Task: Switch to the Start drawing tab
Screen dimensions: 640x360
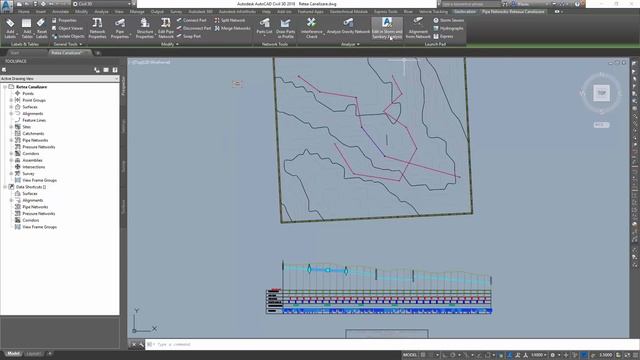Action: point(16,53)
